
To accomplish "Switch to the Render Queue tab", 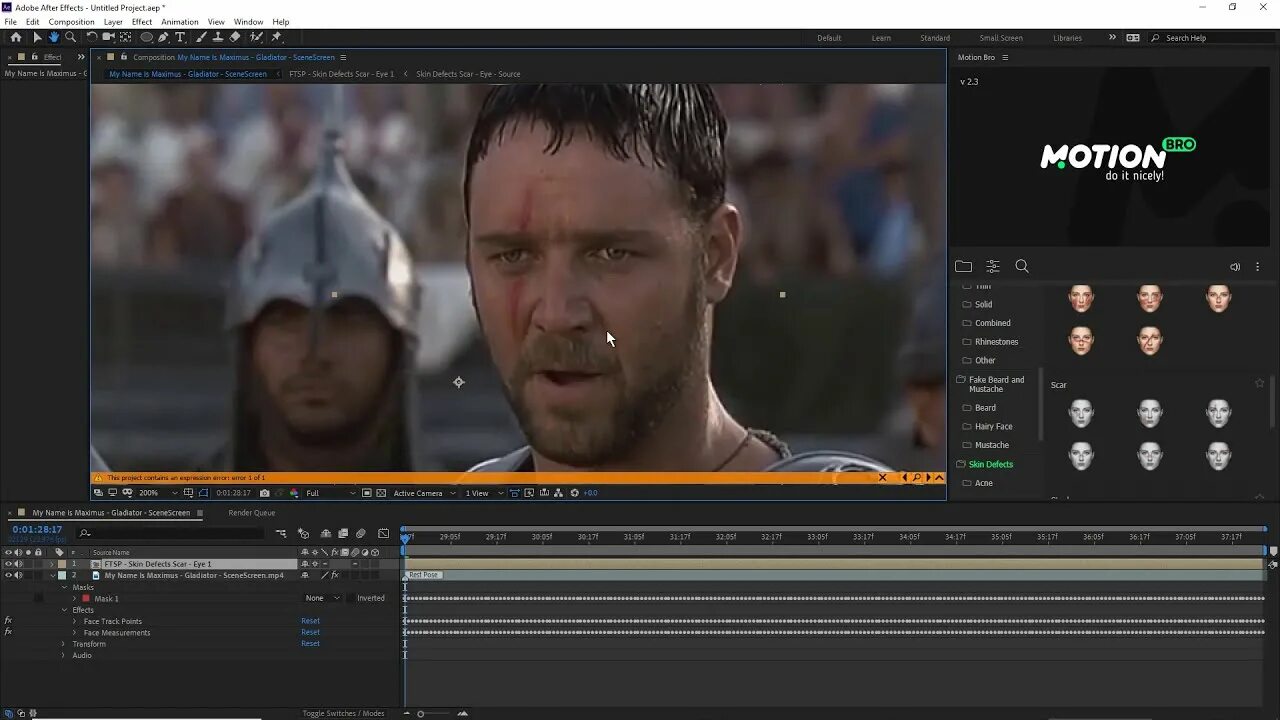I will pyautogui.click(x=252, y=513).
